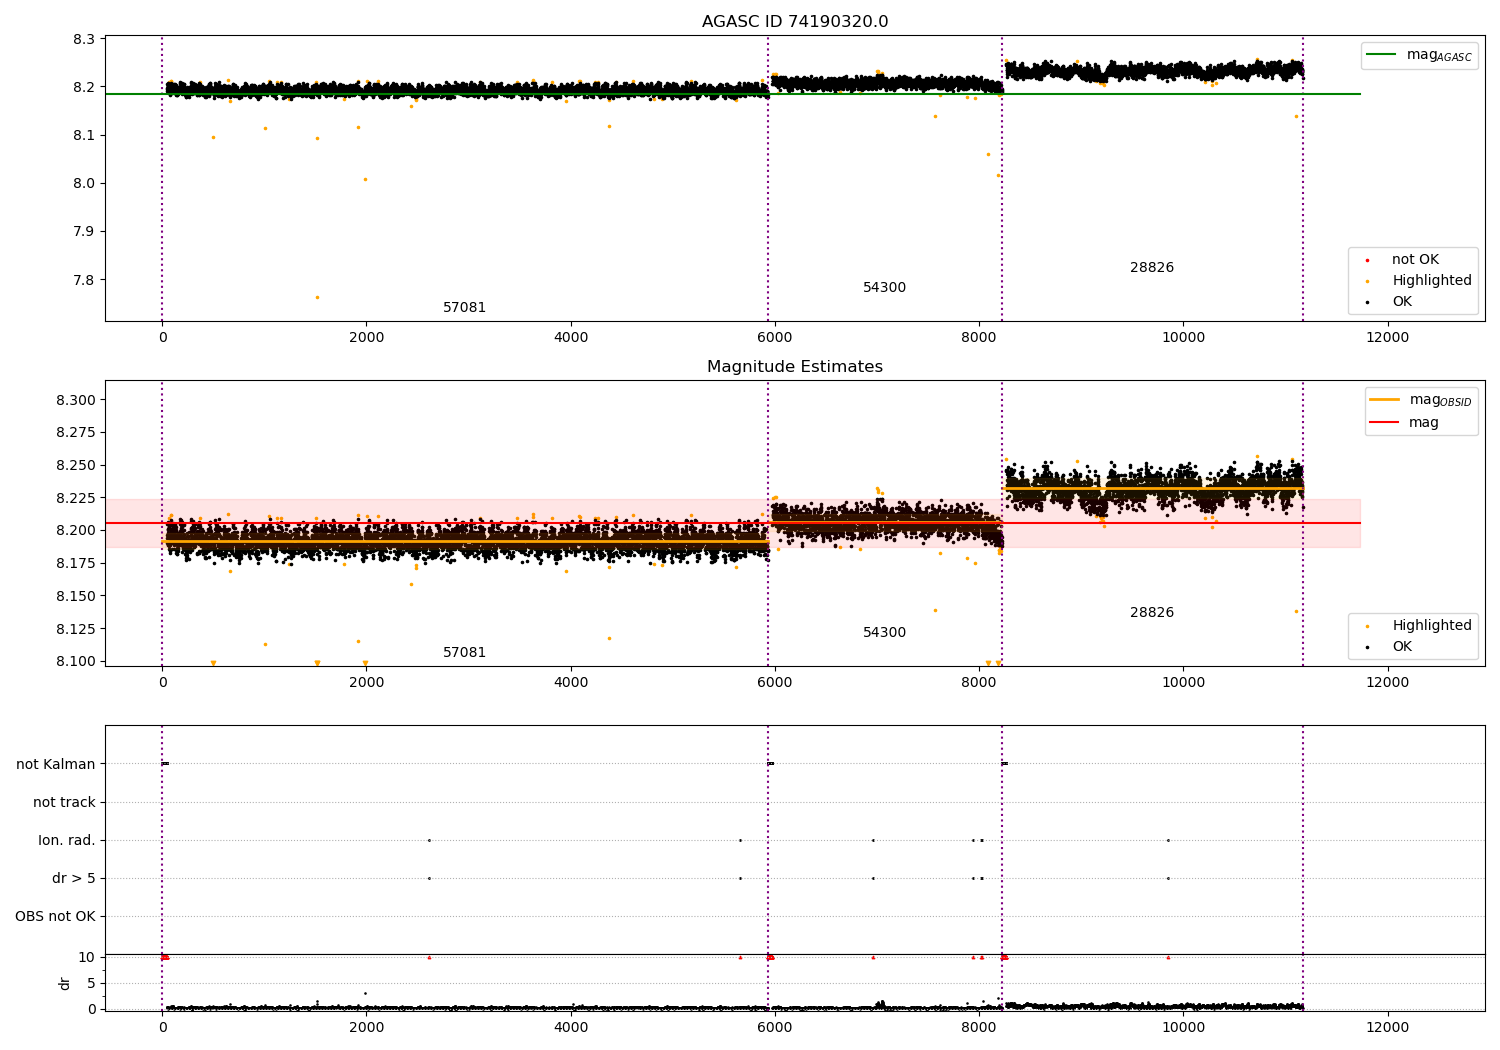Viewport: 1500px width, 1050px height.
Task: Click the lowest orange outlier near magnitude 7.76
Action: (x=317, y=297)
